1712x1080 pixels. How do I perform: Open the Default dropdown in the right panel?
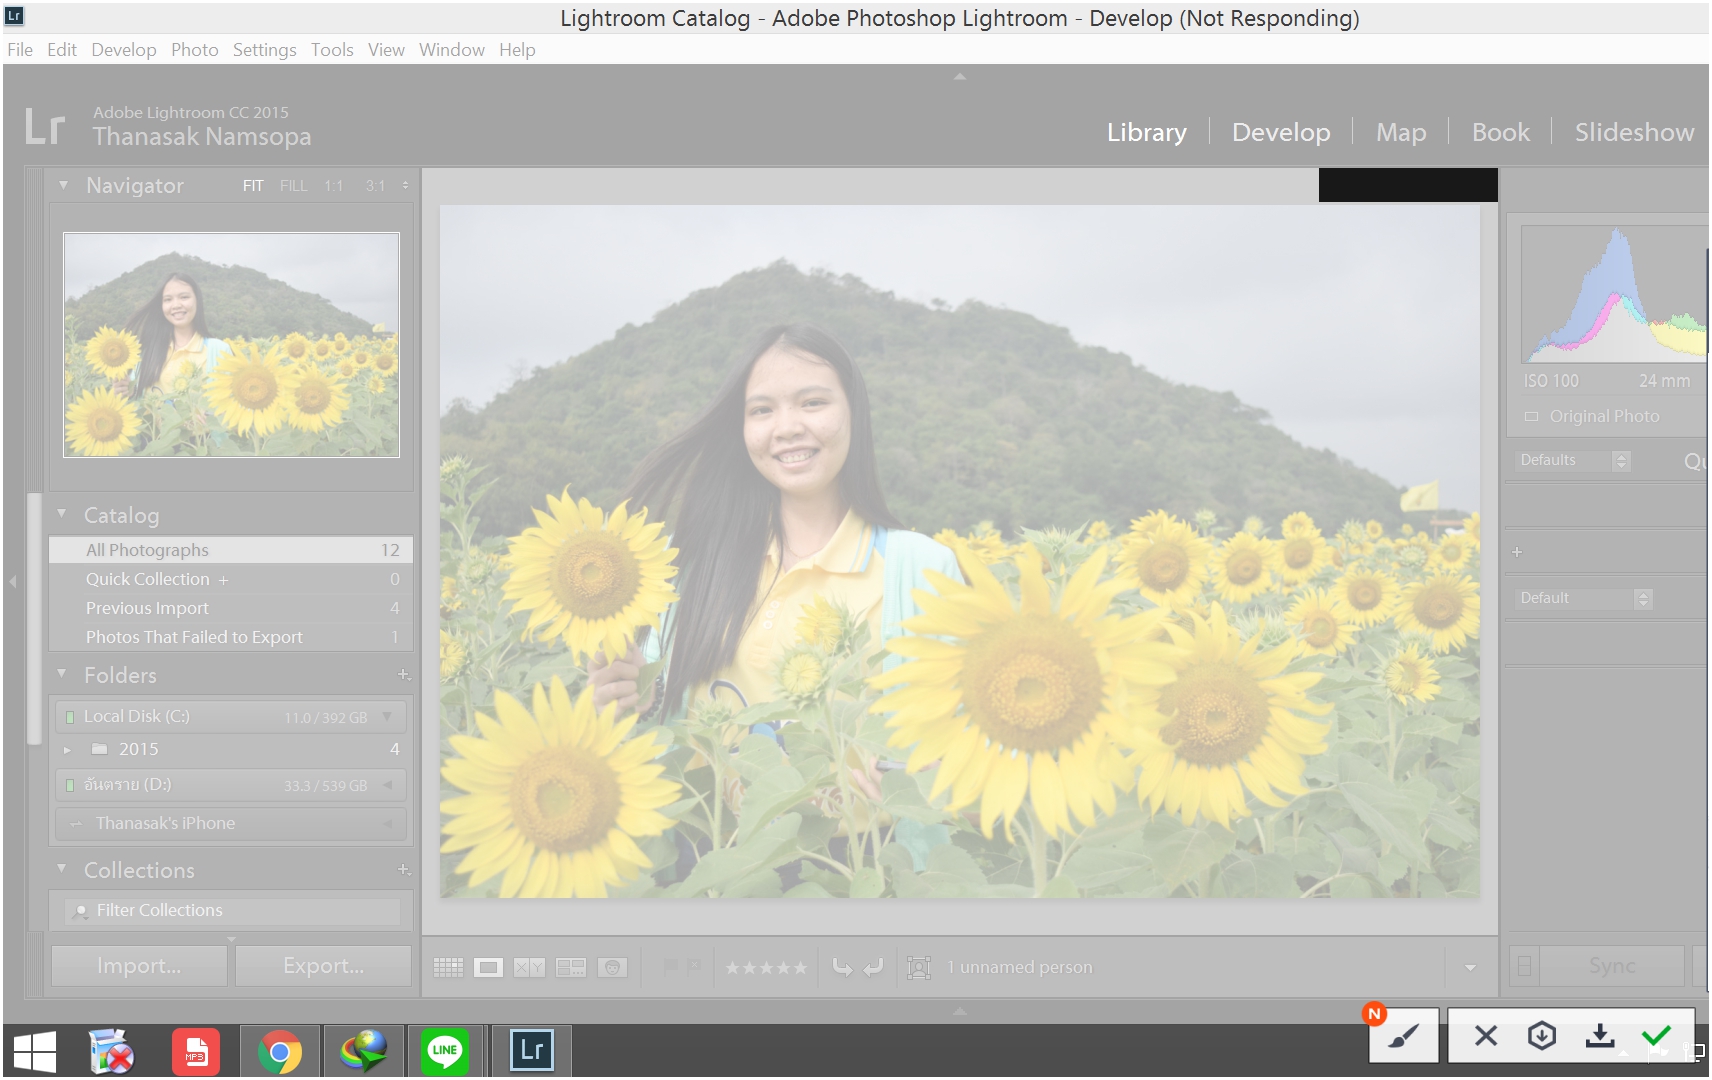click(1584, 598)
